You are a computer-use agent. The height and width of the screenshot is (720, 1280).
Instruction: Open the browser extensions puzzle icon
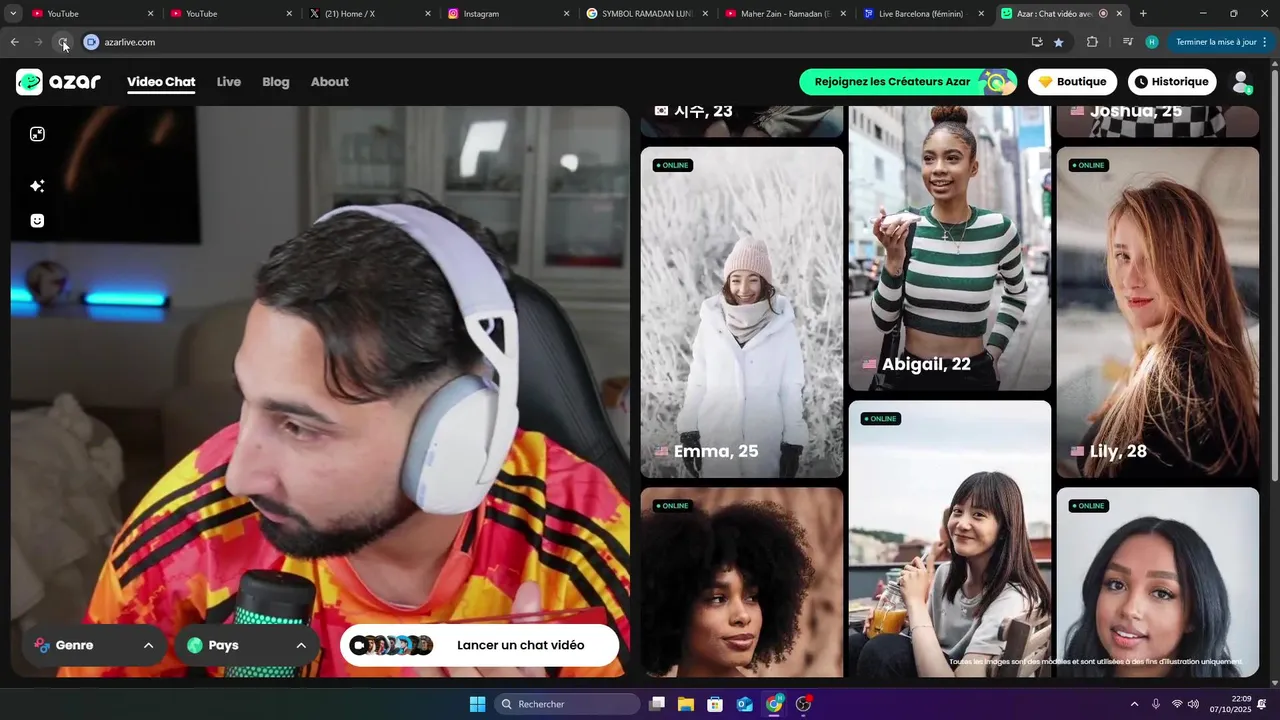1092,42
